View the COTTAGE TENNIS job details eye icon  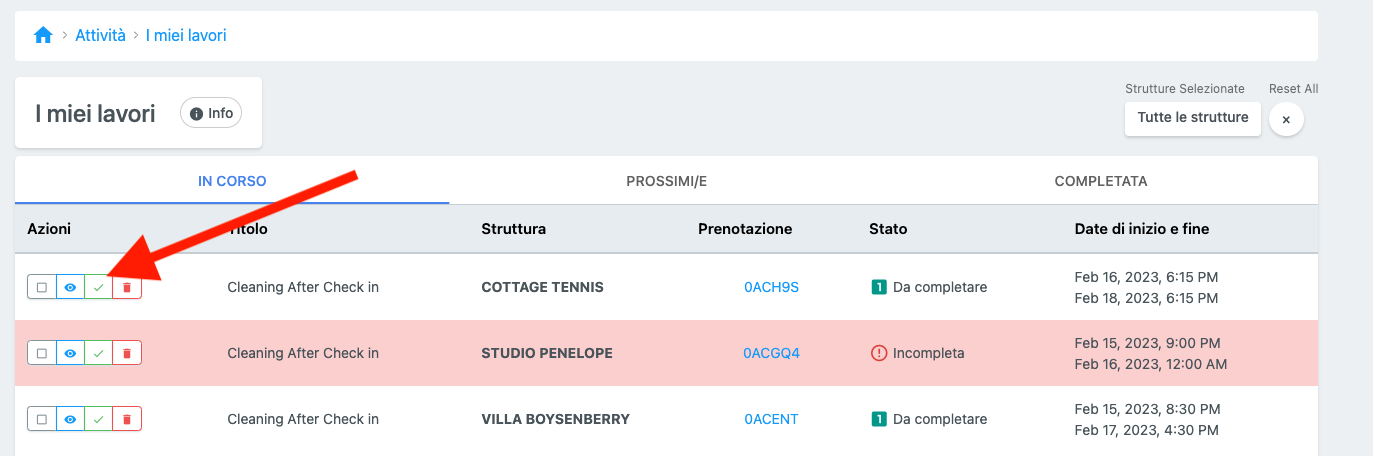click(70, 287)
